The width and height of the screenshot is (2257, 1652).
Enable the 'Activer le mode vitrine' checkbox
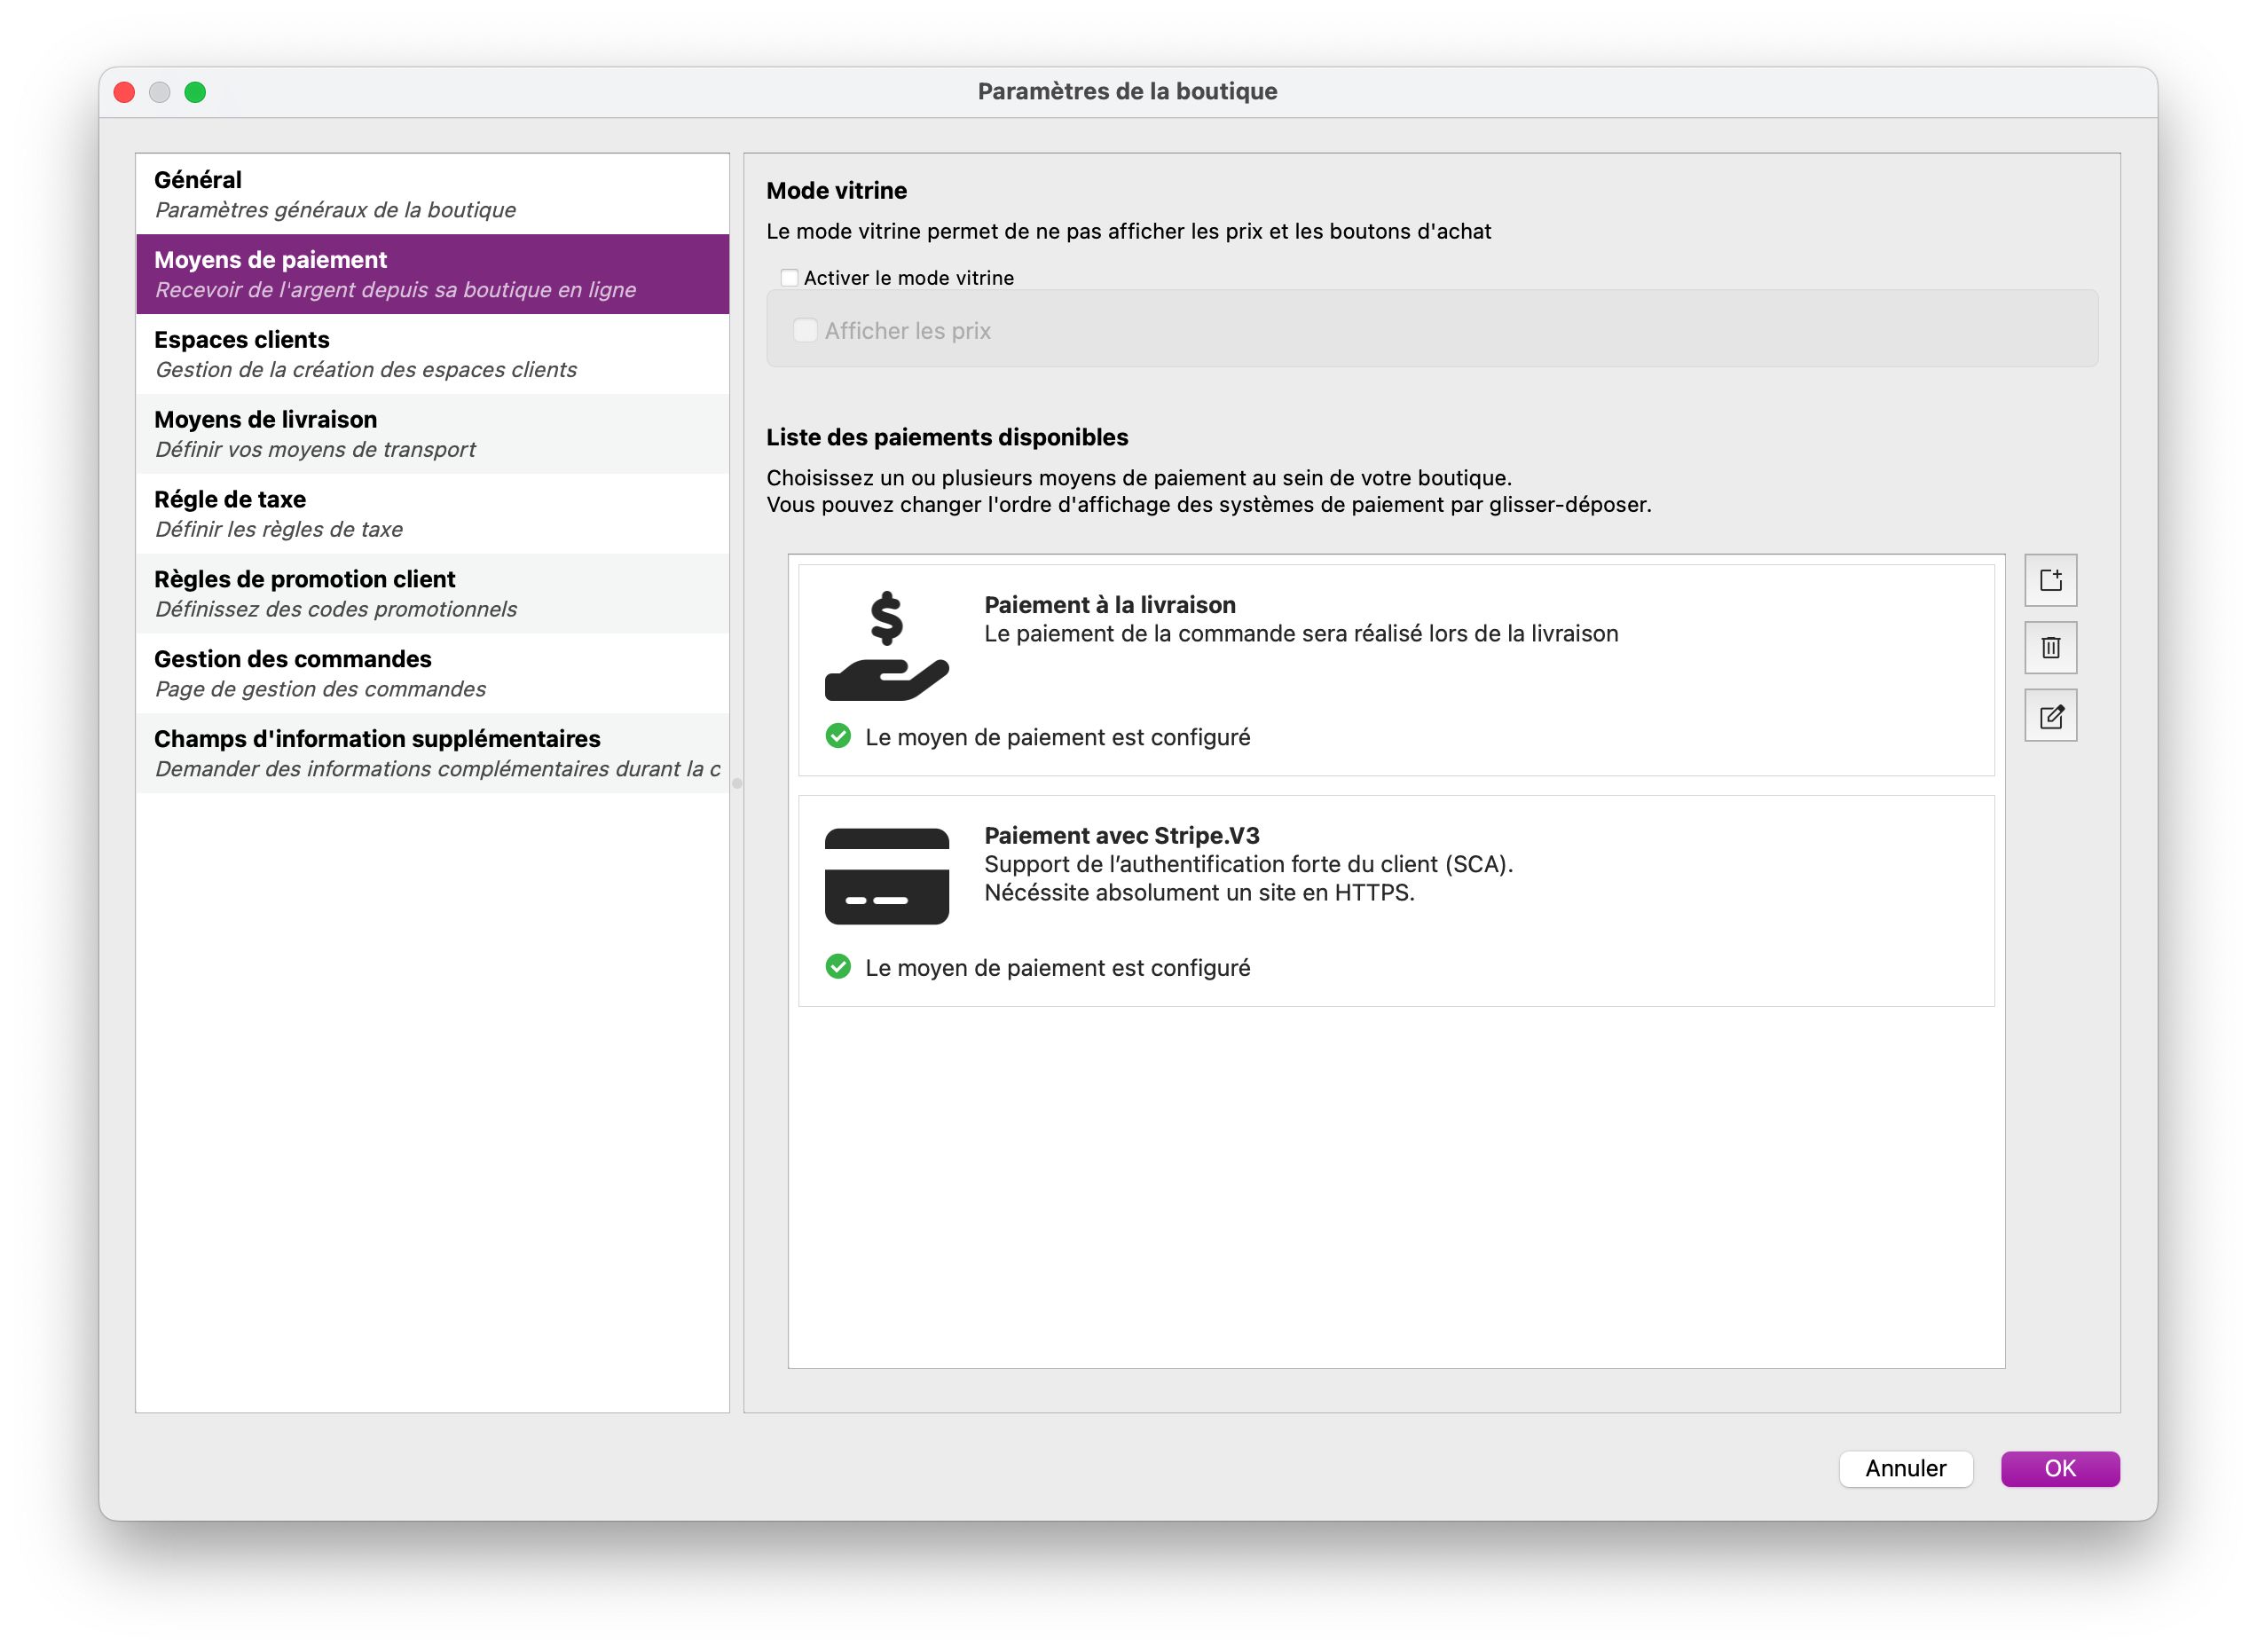(x=790, y=278)
